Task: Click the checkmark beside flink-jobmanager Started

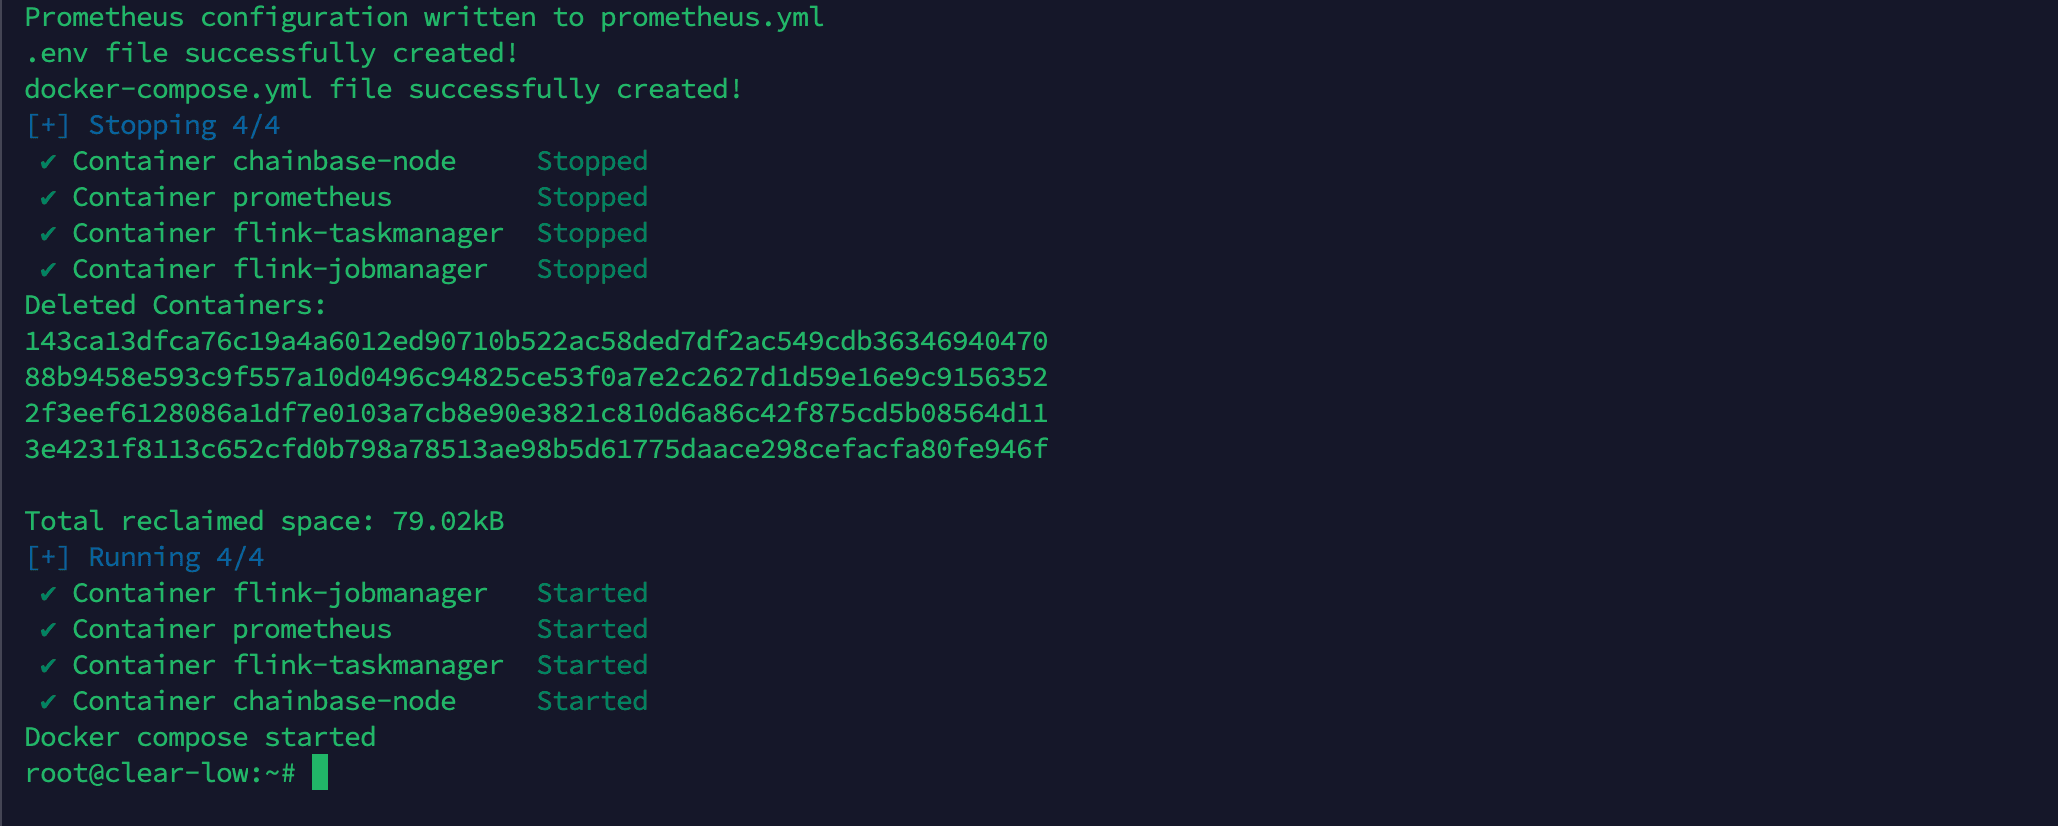Action: pos(48,594)
